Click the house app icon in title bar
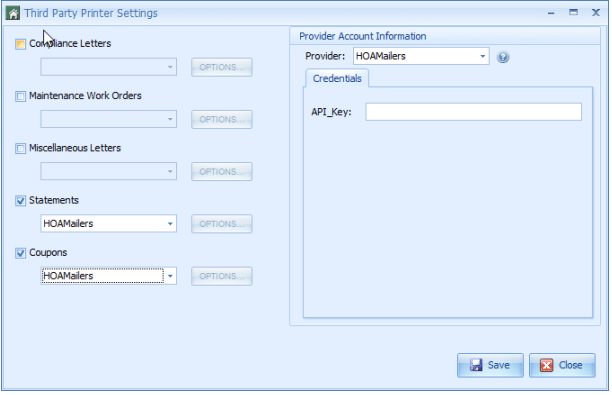Screen dimensions: 612x395 coord(12,13)
